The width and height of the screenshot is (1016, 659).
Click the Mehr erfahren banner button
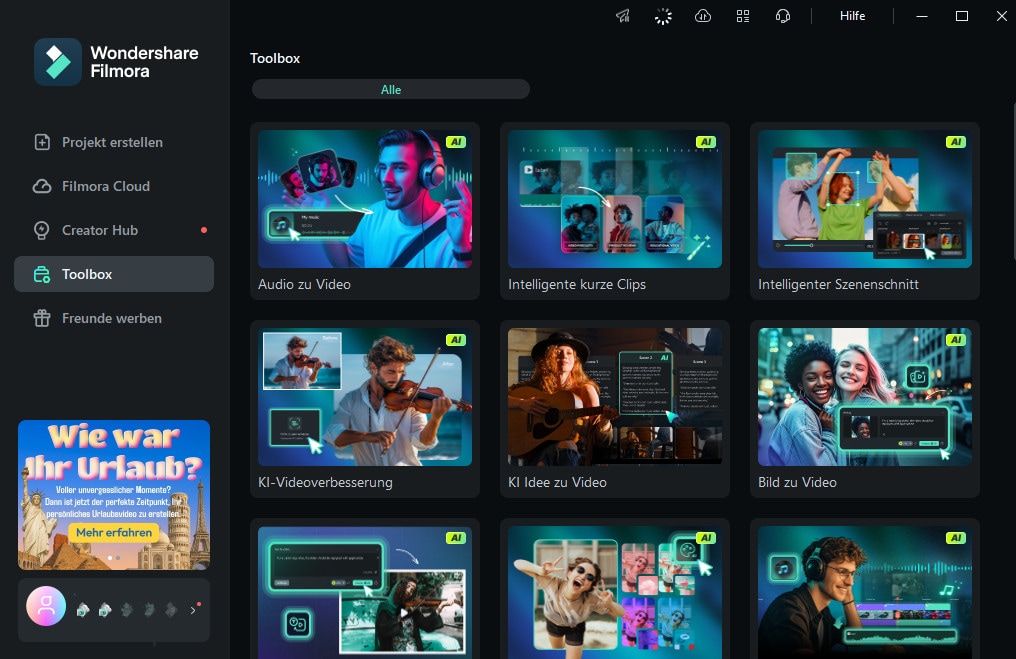pyautogui.click(x=114, y=533)
